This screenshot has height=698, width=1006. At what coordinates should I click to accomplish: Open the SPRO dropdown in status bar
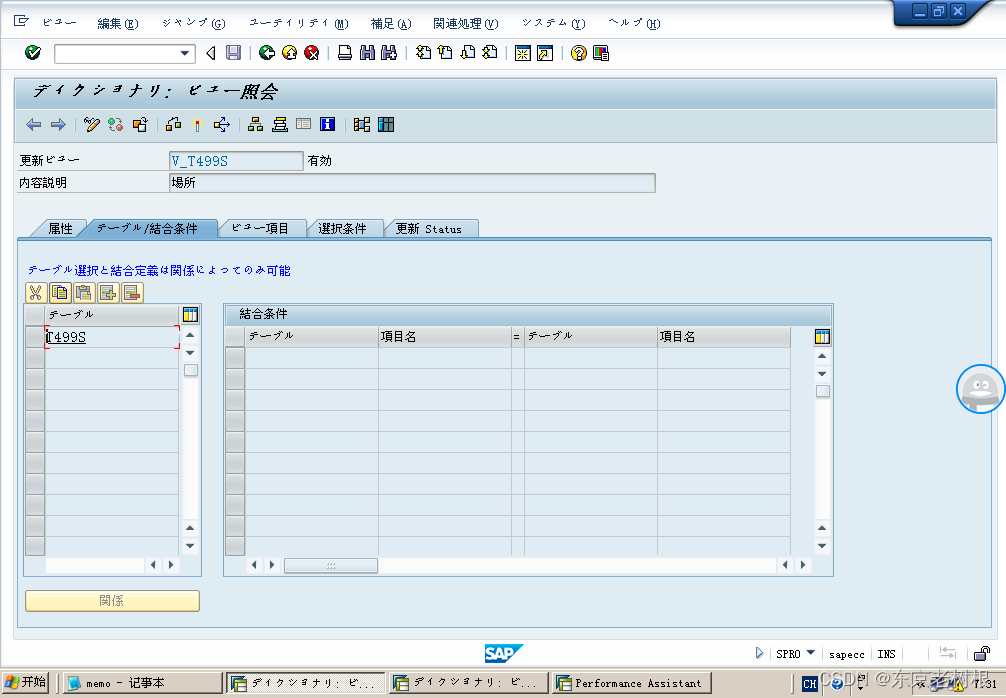tap(810, 653)
